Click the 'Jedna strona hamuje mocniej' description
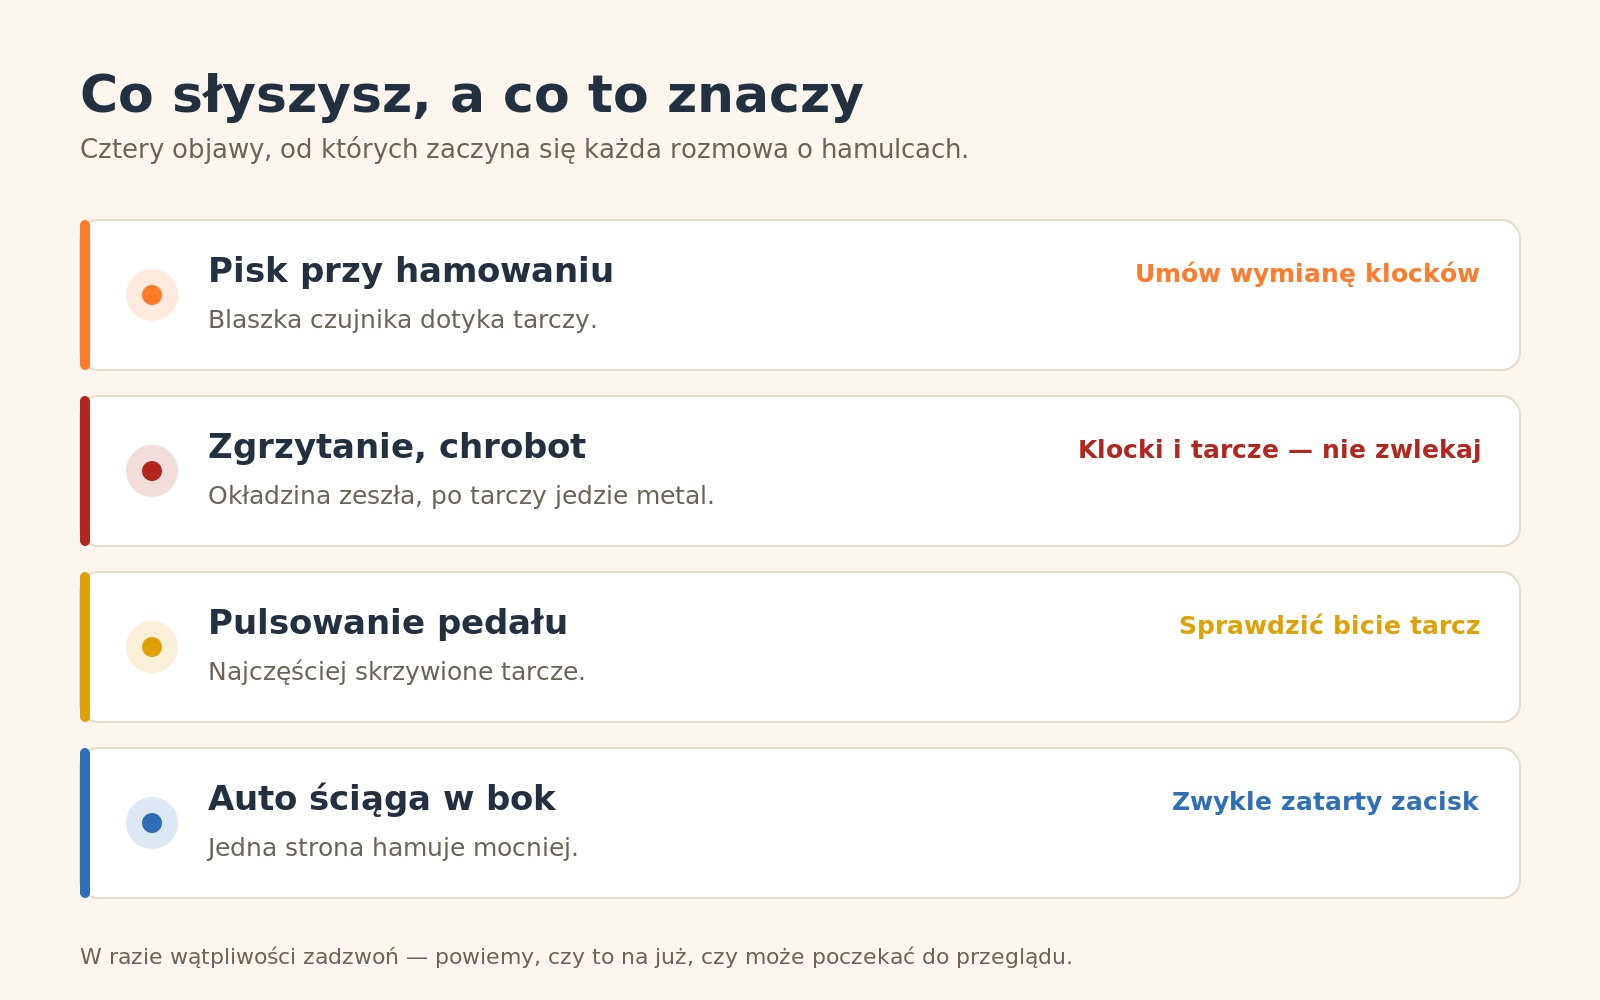This screenshot has height=1000, width=1600. coord(393,848)
